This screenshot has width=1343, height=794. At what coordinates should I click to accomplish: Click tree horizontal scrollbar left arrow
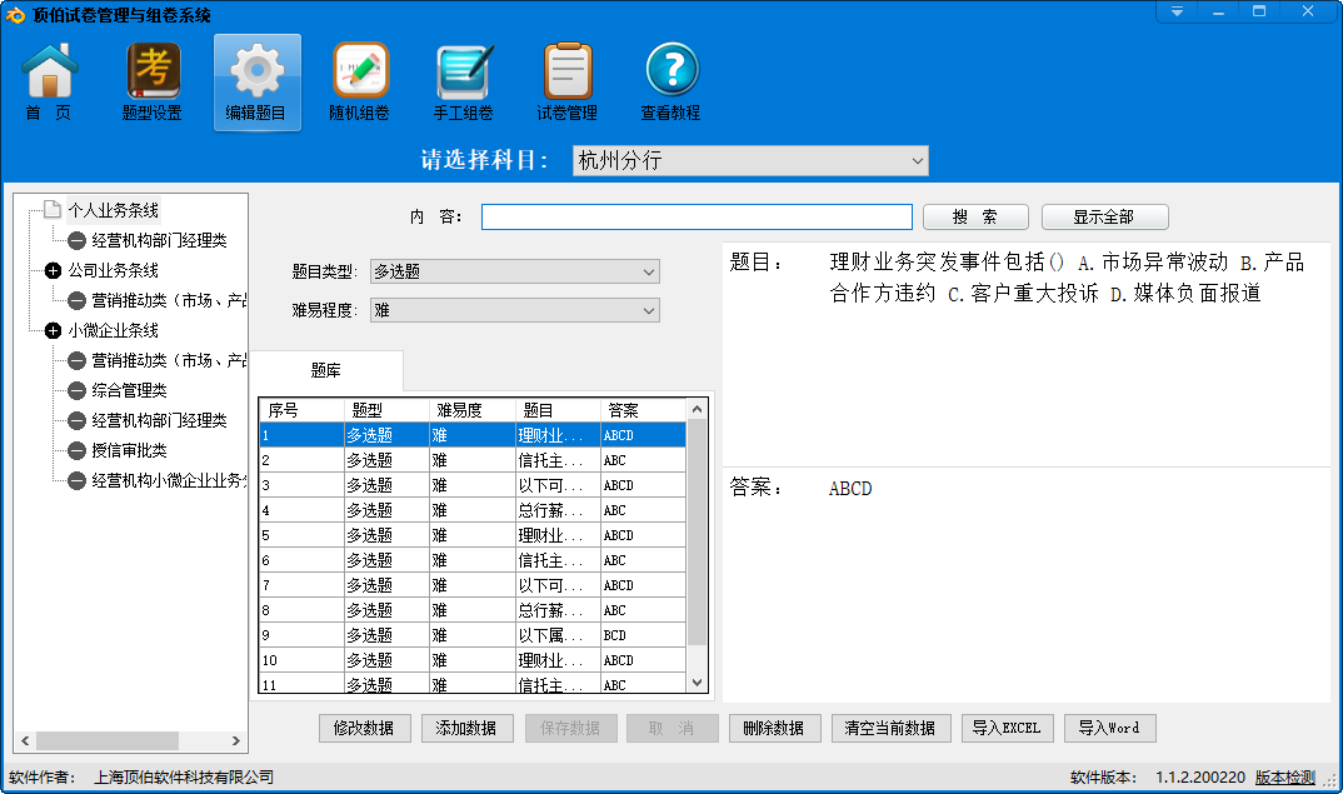pyautogui.click(x=25, y=741)
